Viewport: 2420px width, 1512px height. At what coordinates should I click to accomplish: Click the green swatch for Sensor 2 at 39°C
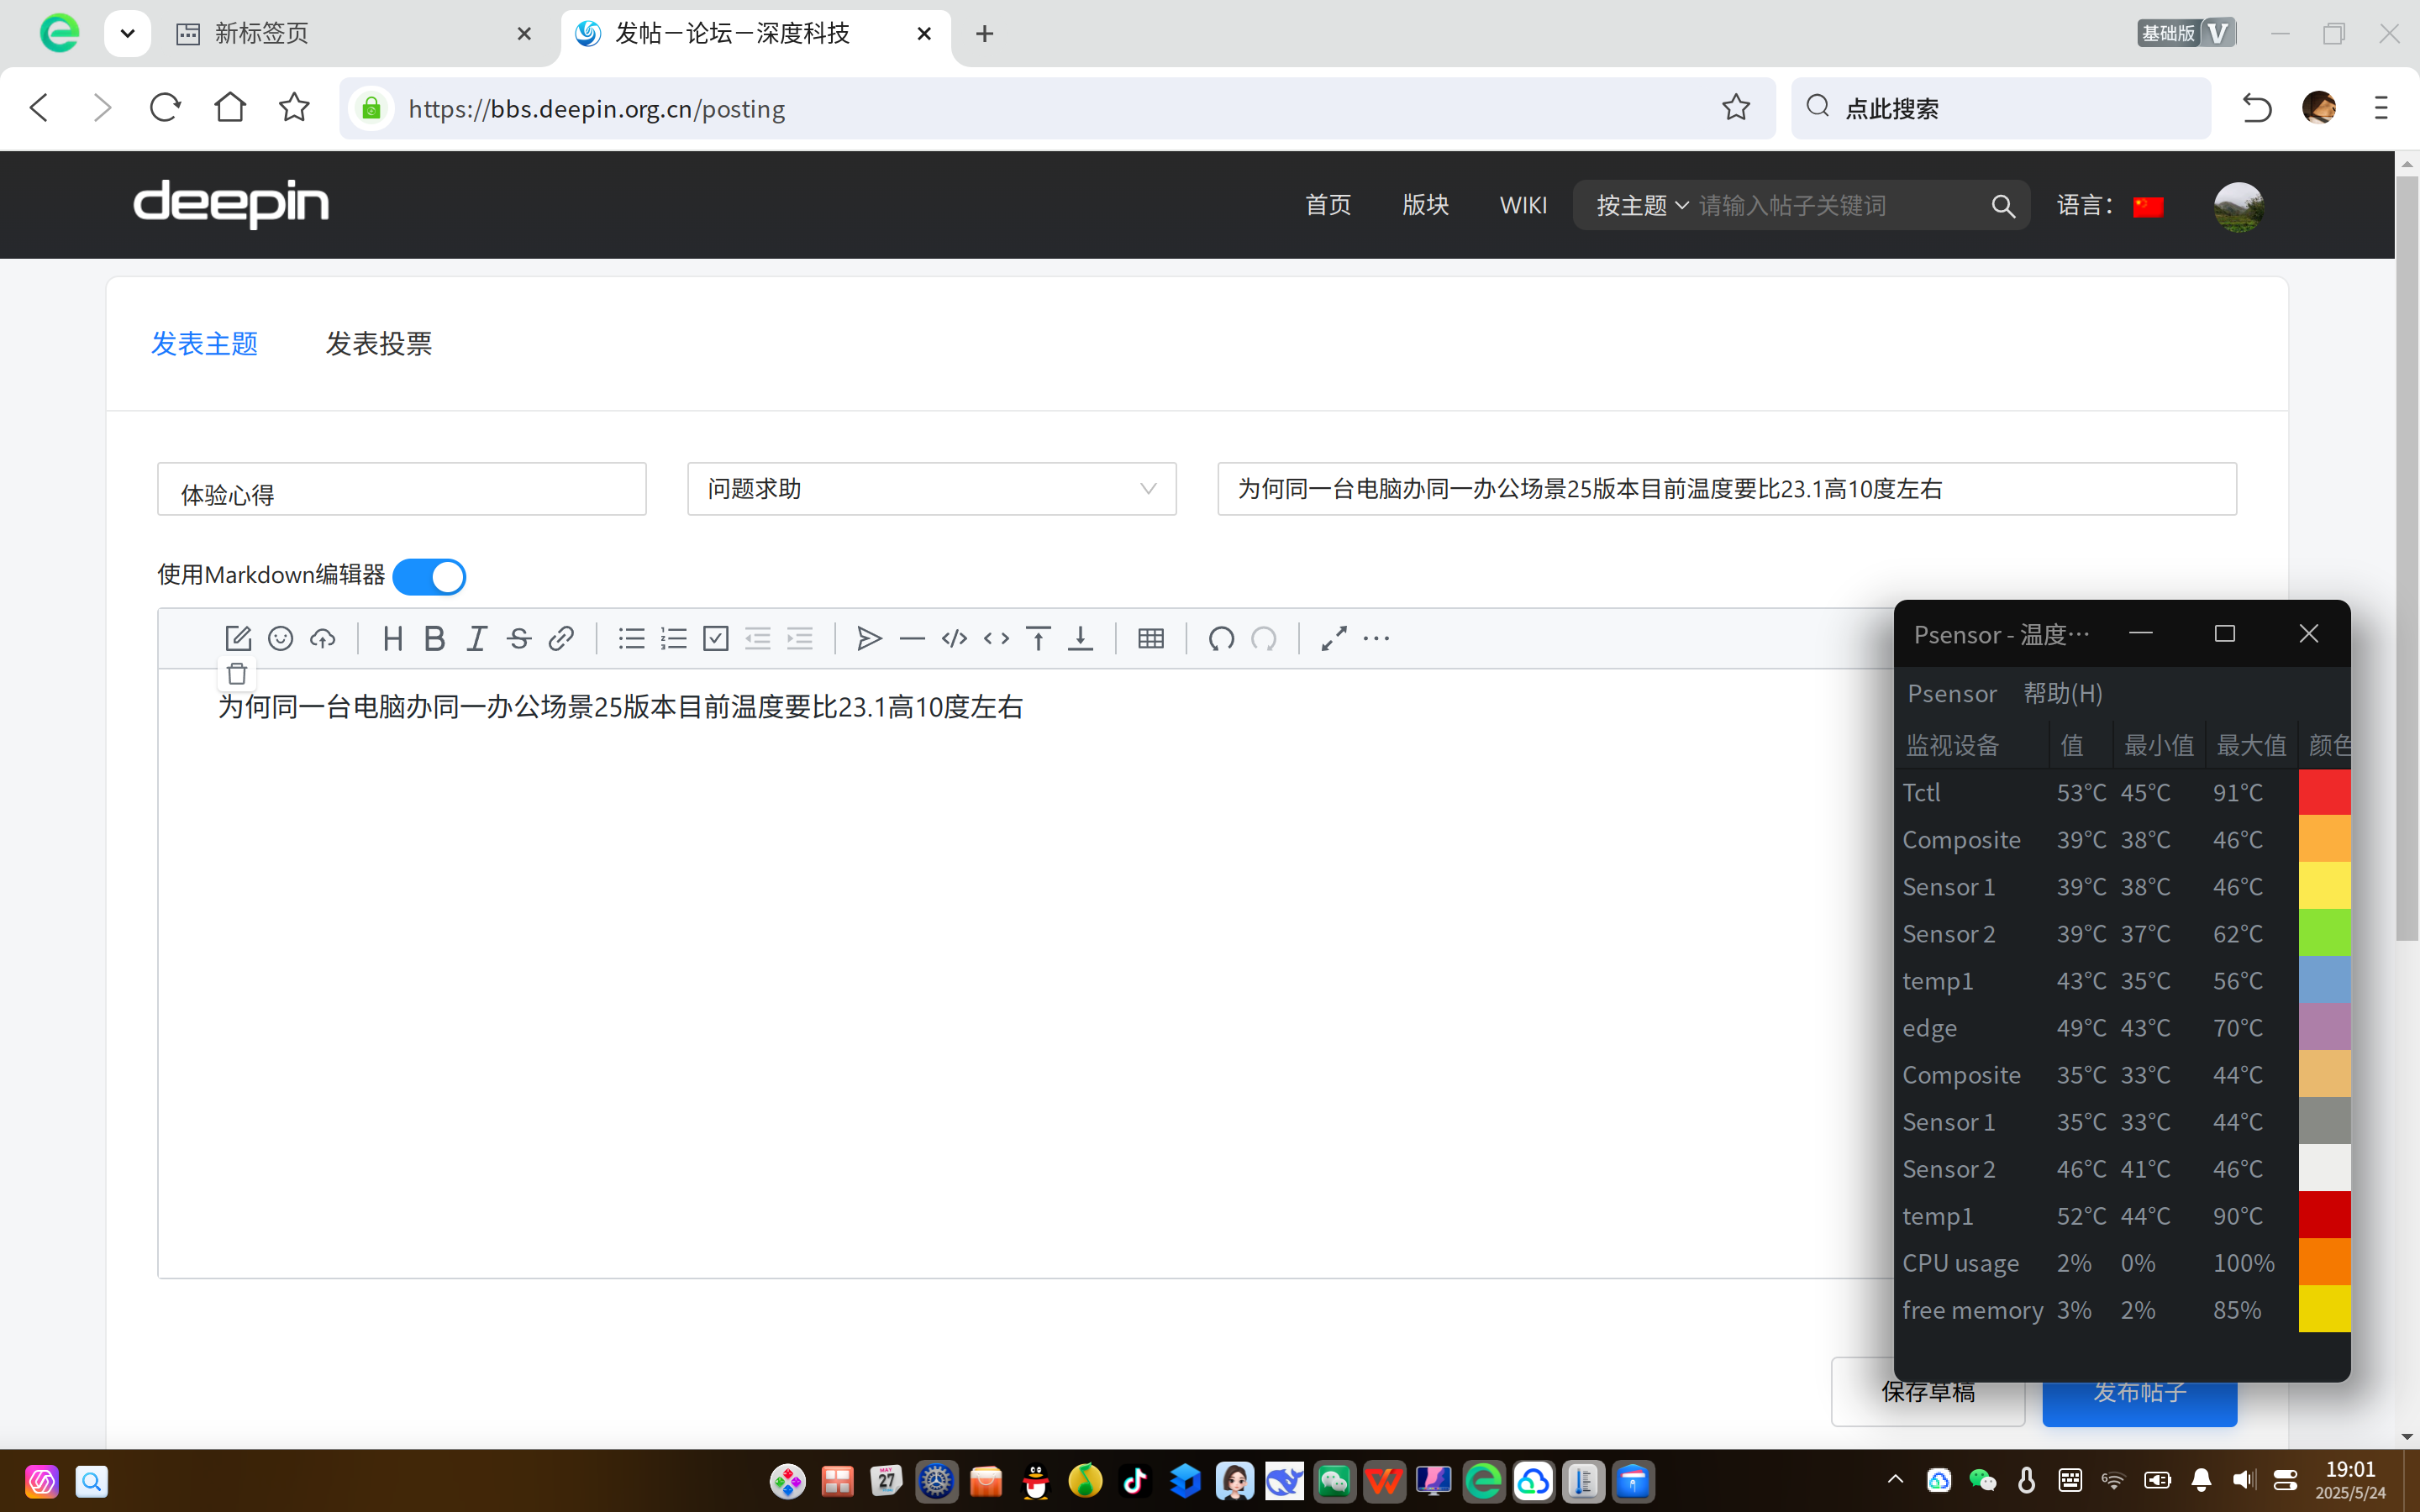click(2324, 933)
